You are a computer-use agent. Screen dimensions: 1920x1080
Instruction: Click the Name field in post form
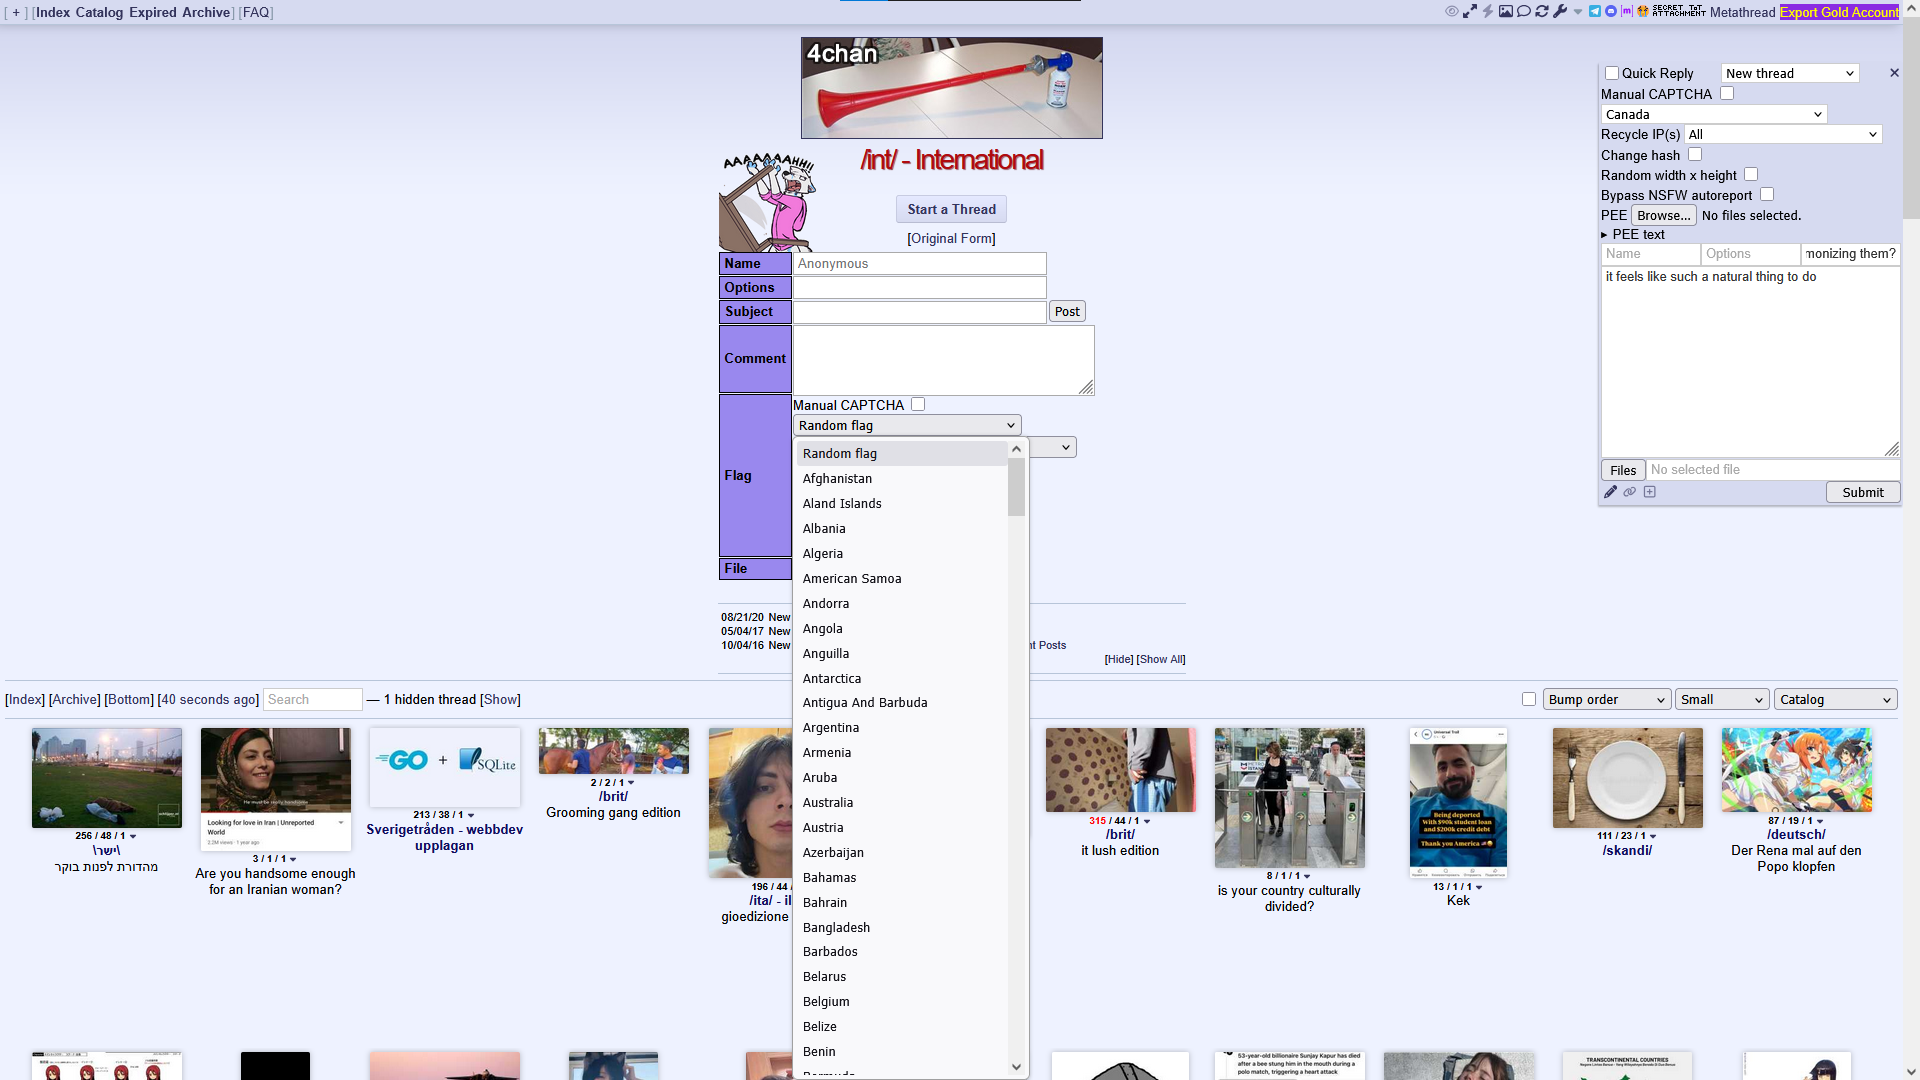(919, 263)
